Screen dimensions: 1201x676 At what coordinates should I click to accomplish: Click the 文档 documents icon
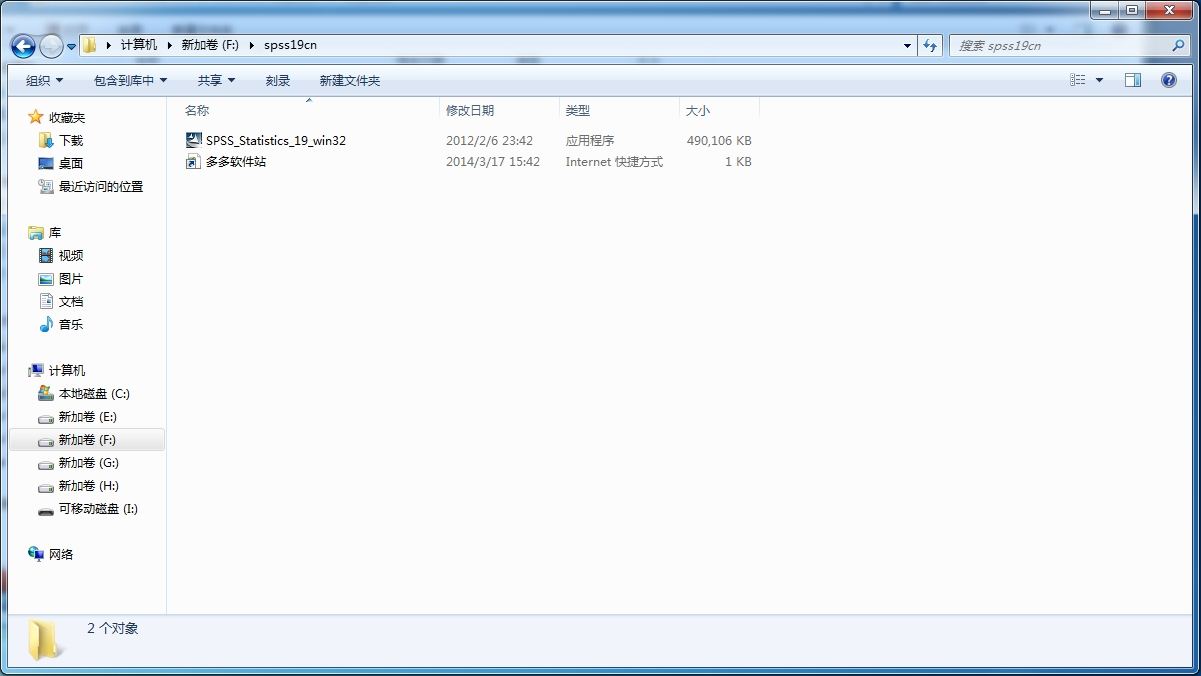(46, 301)
